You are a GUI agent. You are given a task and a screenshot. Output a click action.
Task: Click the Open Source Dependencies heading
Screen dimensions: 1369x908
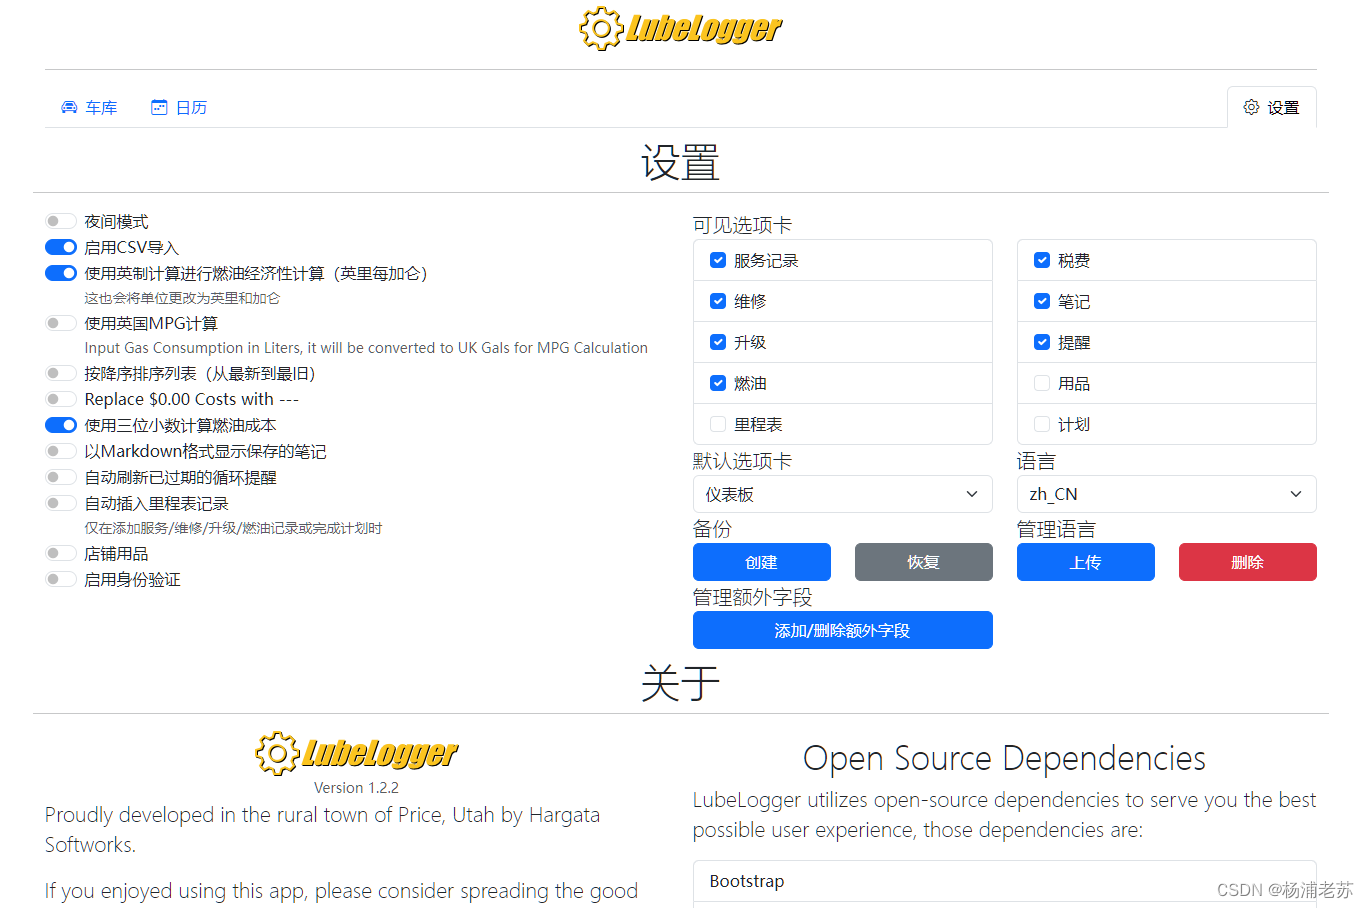[1005, 758]
